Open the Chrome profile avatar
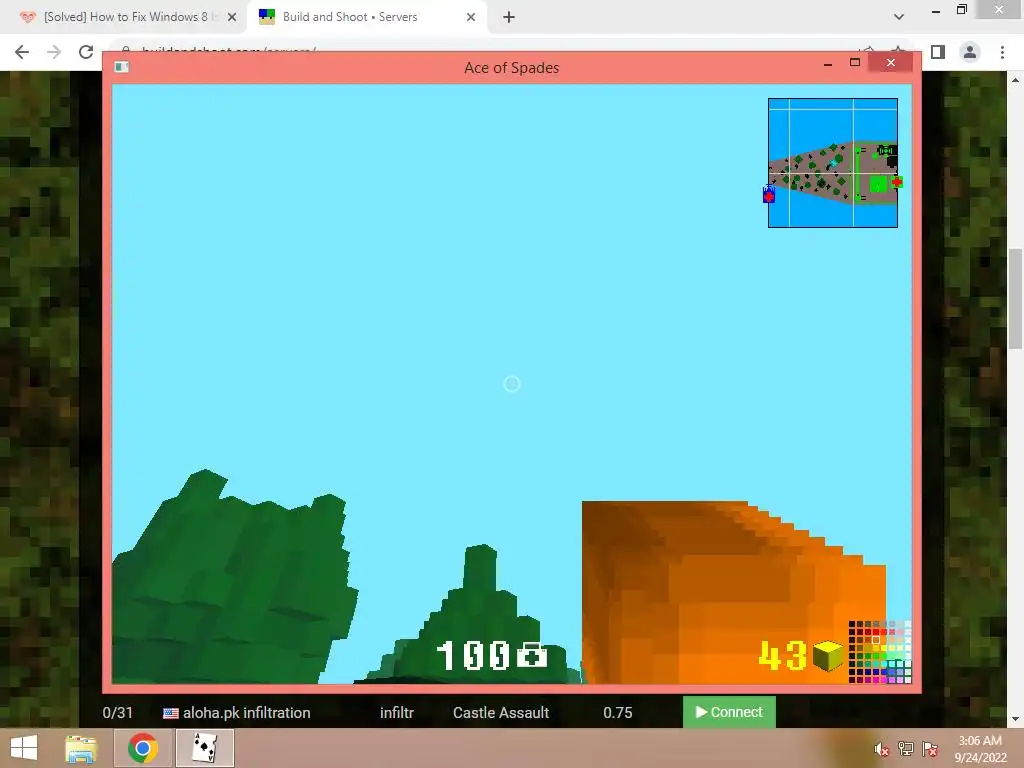 (x=970, y=52)
